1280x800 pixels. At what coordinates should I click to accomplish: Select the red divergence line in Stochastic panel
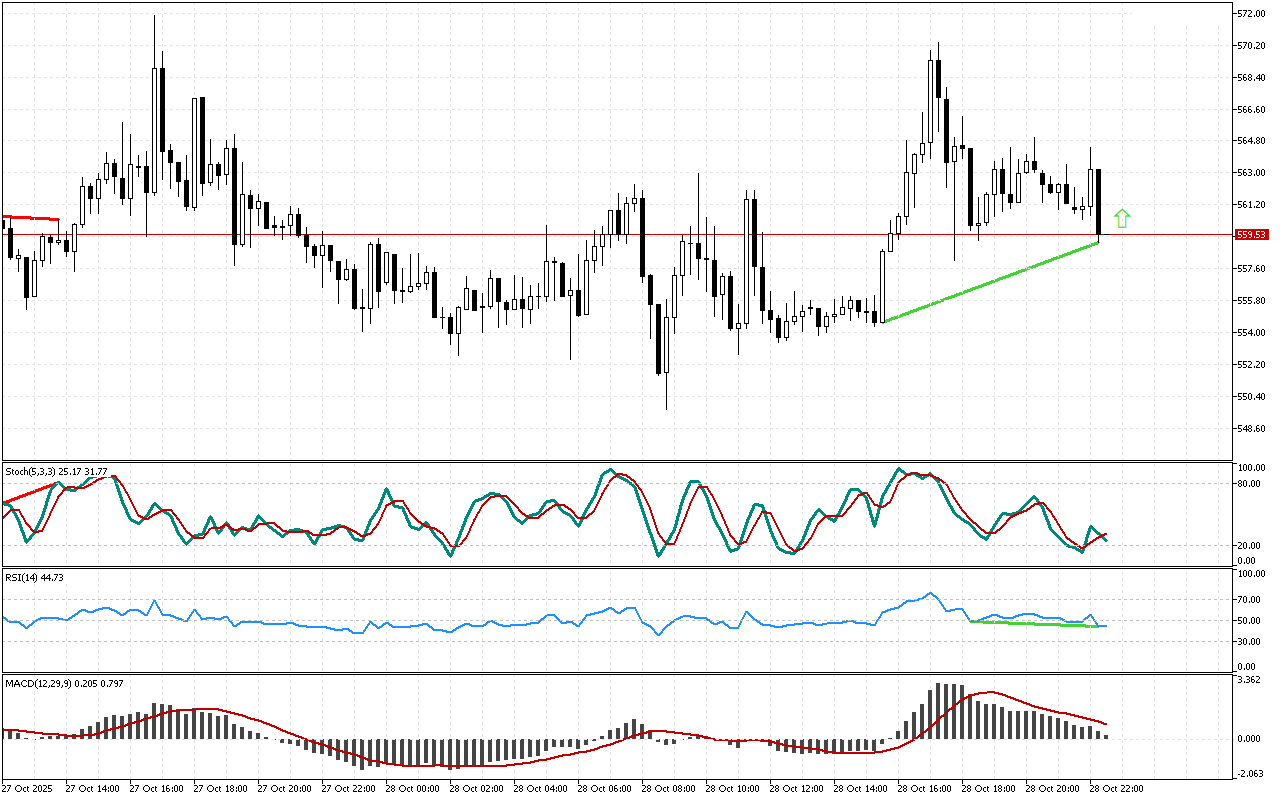coord(30,493)
